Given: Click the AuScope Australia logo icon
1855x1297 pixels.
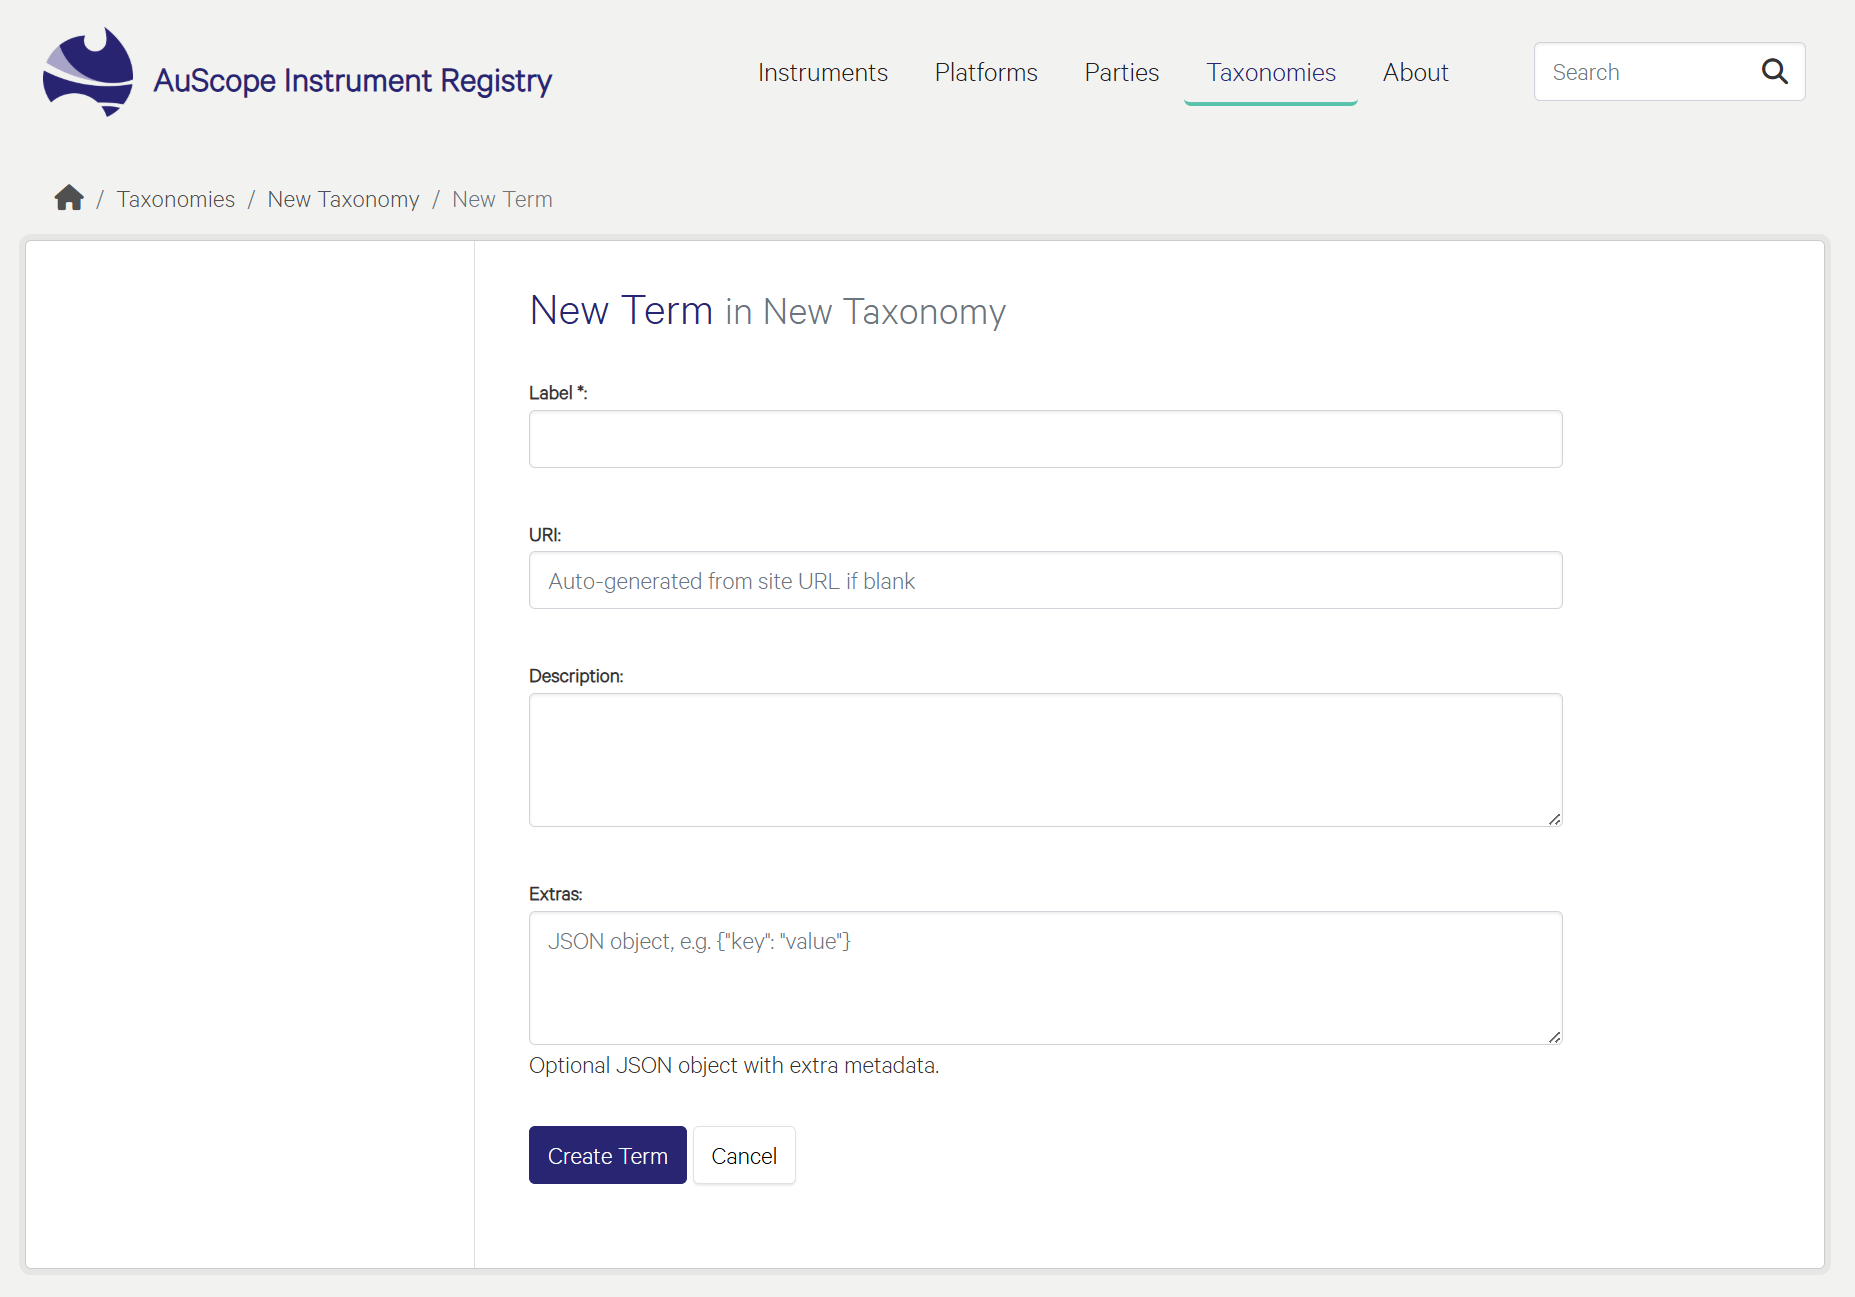Looking at the screenshot, I should (x=88, y=72).
